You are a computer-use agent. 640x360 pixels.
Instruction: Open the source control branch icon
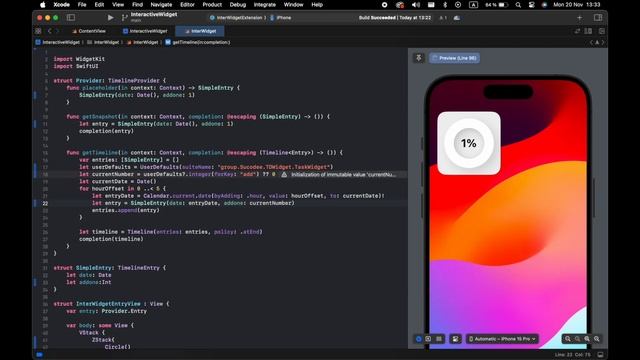coord(124,18)
